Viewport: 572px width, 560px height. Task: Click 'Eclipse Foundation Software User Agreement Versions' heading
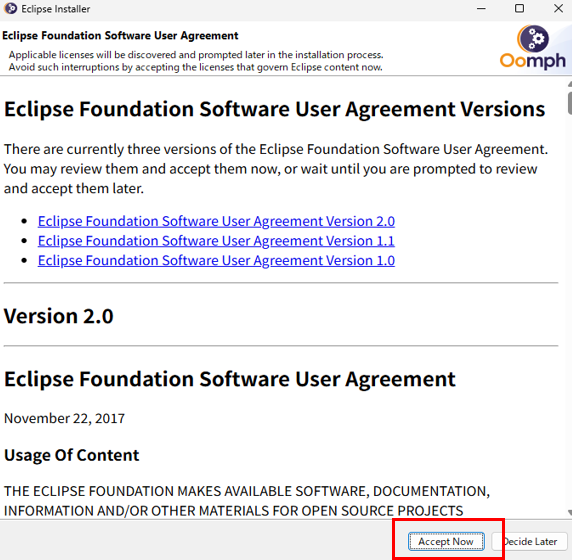tap(274, 109)
